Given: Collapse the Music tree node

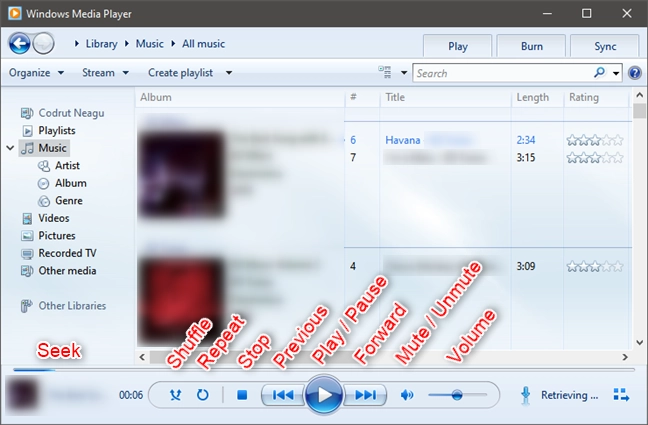Looking at the screenshot, I should point(10,148).
